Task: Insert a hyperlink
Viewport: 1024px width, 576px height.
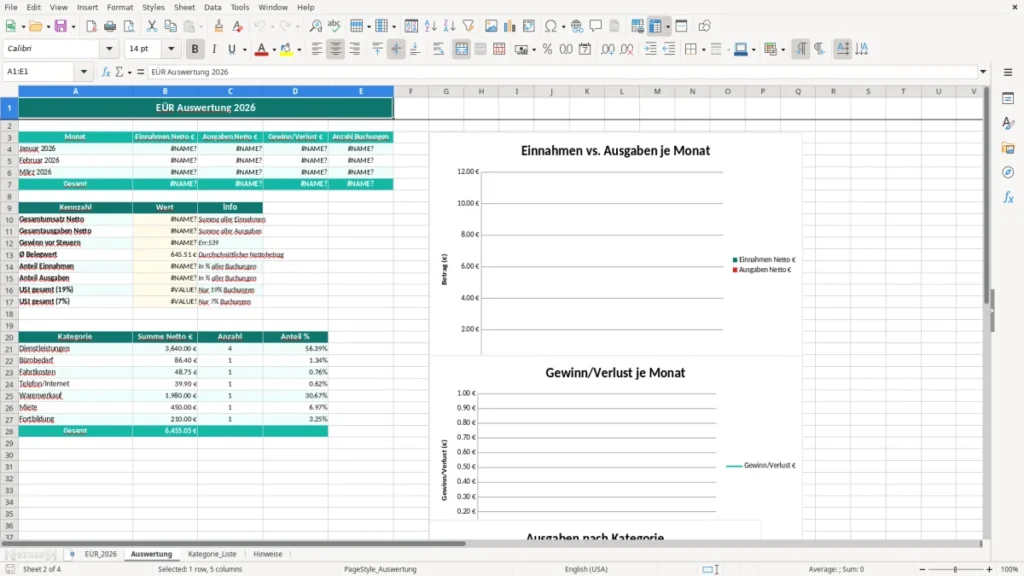Action: coord(577,26)
